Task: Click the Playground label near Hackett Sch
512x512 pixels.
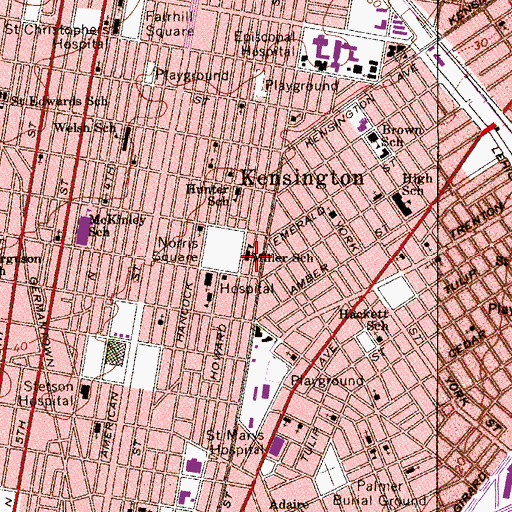Action: 327,381
